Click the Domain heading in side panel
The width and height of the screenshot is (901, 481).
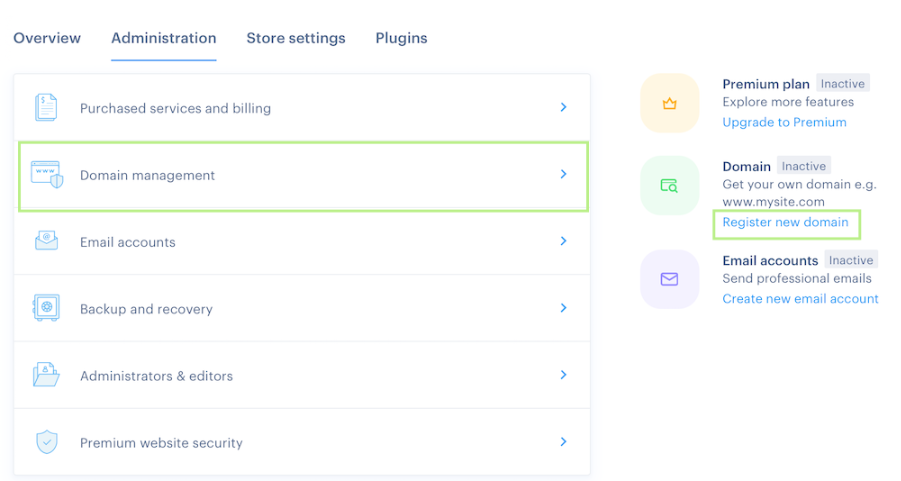746,167
